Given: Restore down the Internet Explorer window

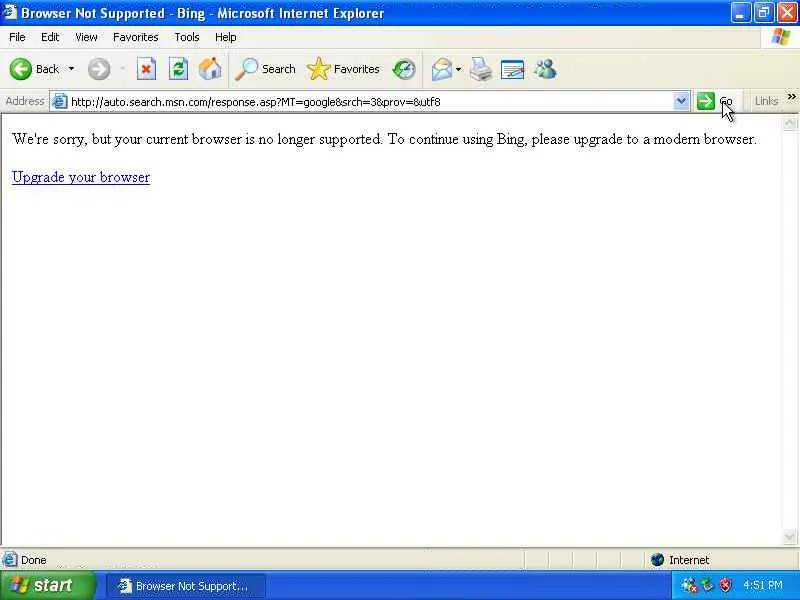Looking at the screenshot, I should [x=763, y=13].
